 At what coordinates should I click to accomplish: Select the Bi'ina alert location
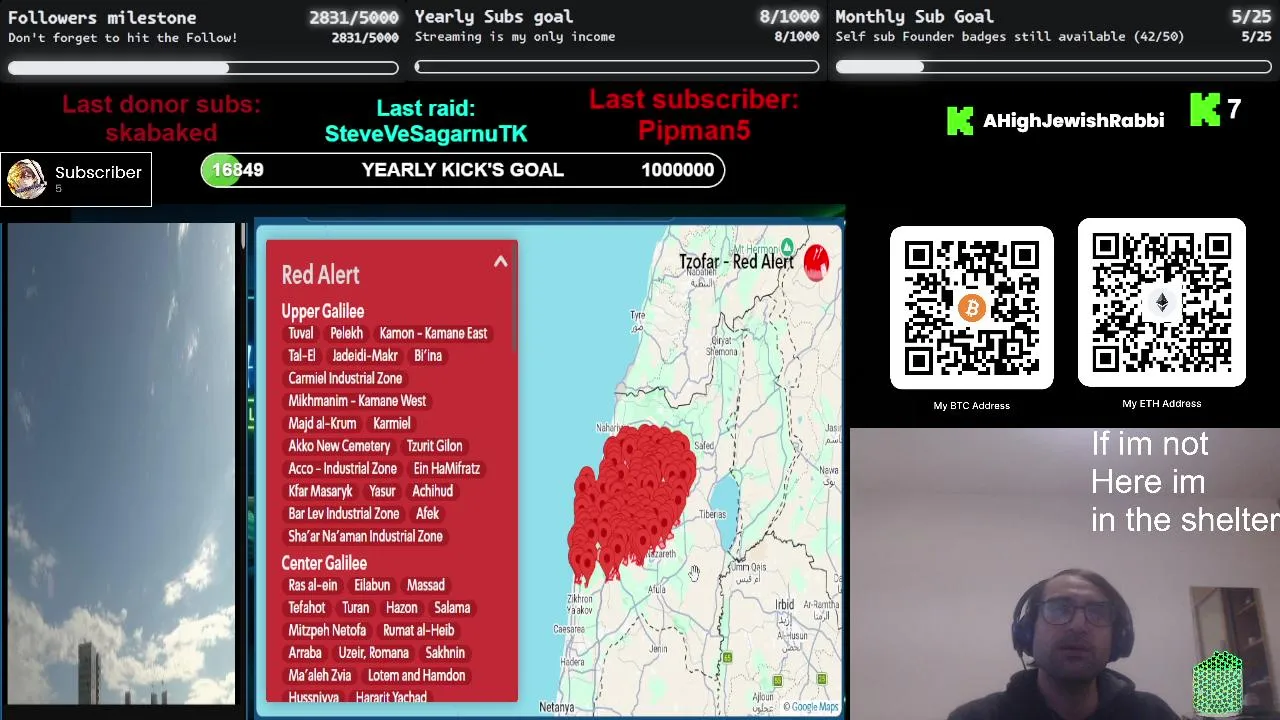[428, 356]
